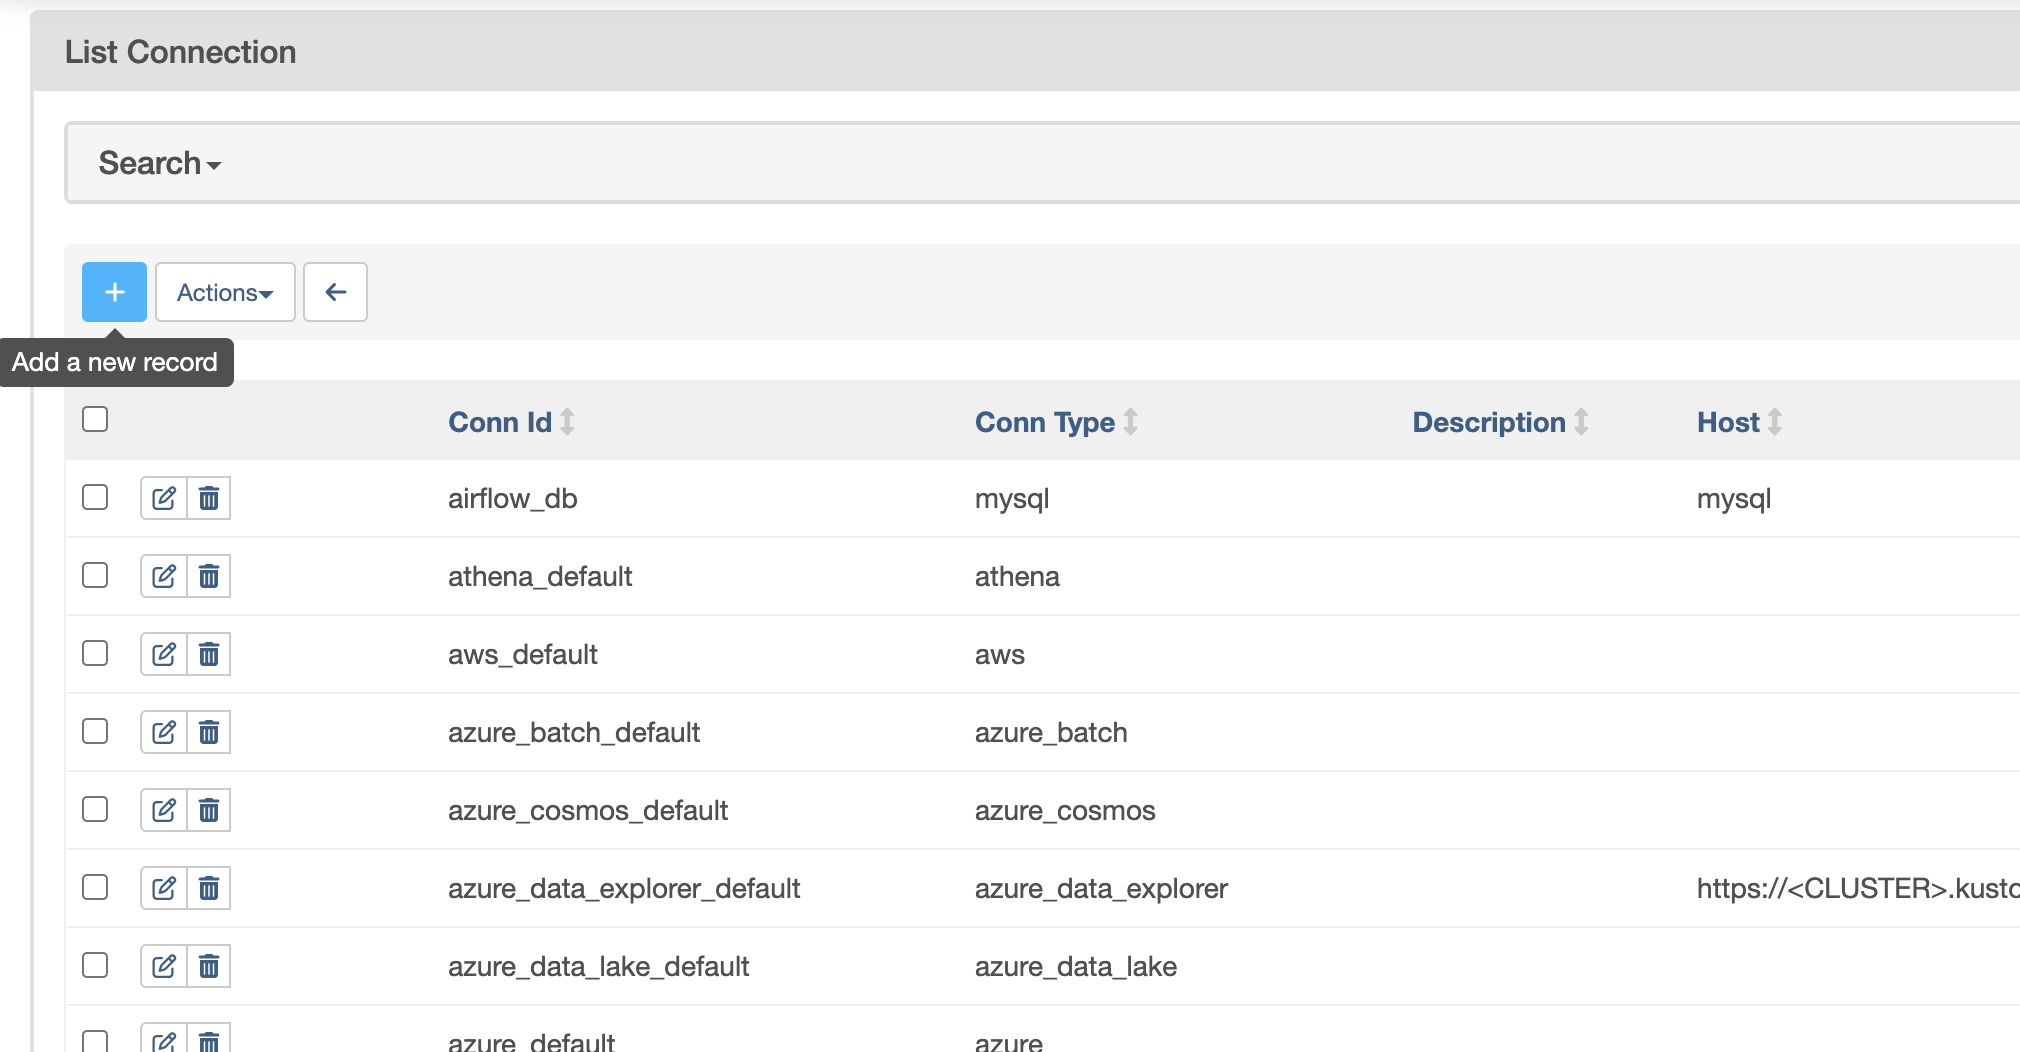Viewport: 2020px width, 1052px height.
Task: Sort table by Conn Type column
Action: [1045, 422]
